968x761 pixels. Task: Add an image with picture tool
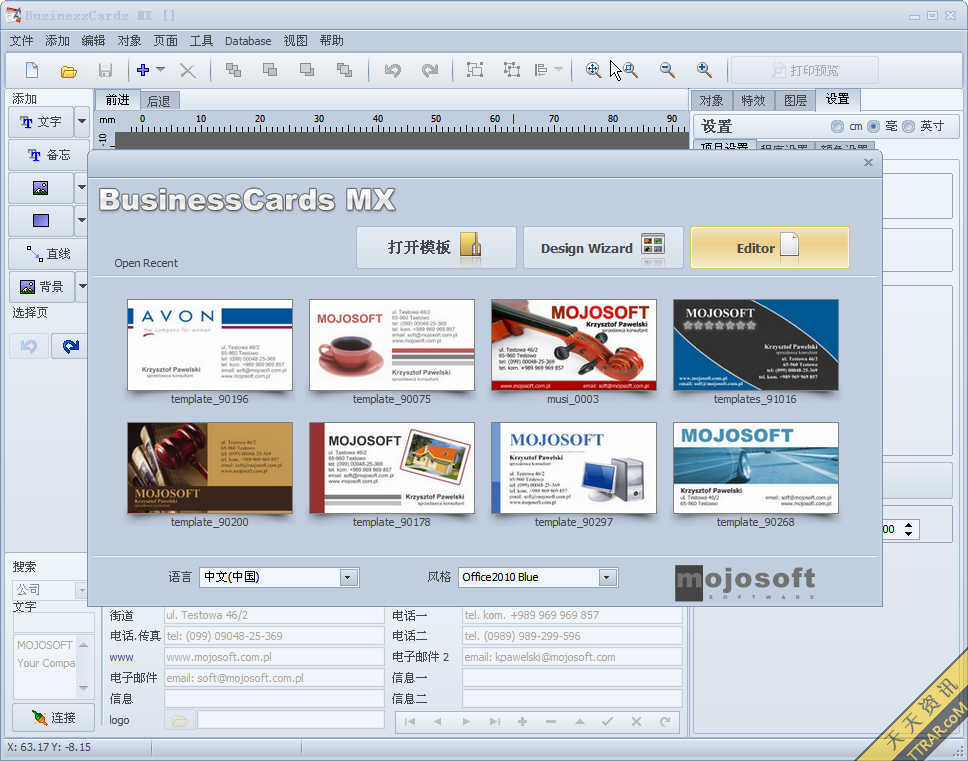point(41,188)
